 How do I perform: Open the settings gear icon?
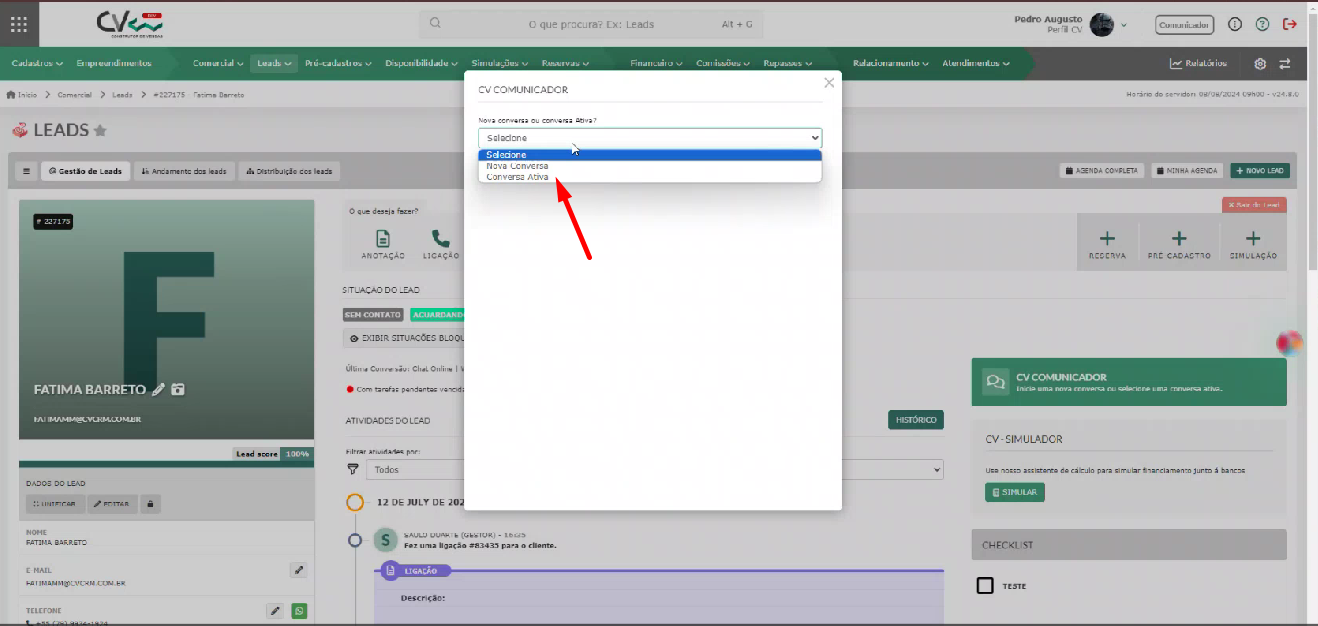pos(1260,64)
